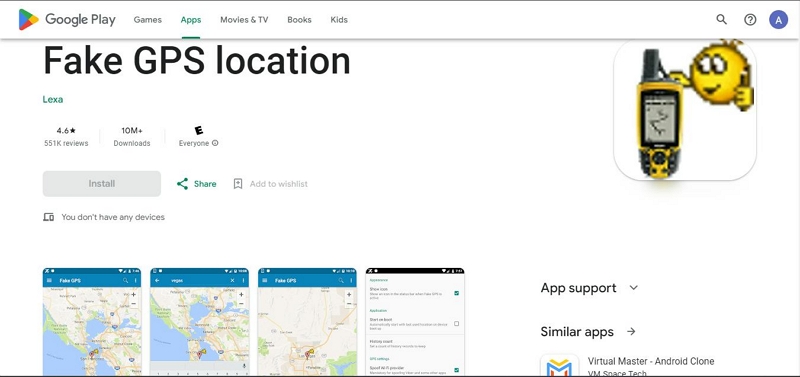Open the search magnifier icon
The width and height of the screenshot is (800, 377).
pyautogui.click(x=721, y=19)
